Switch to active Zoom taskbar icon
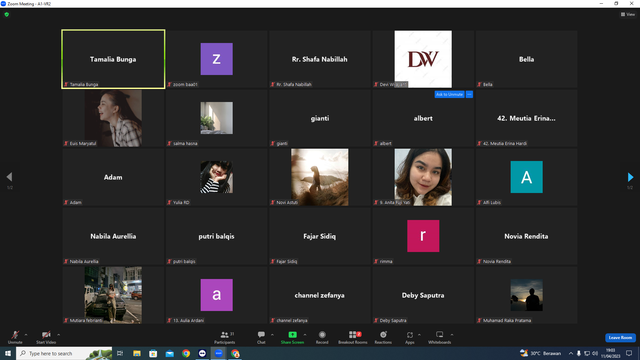 pyautogui.click(x=219, y=353)
